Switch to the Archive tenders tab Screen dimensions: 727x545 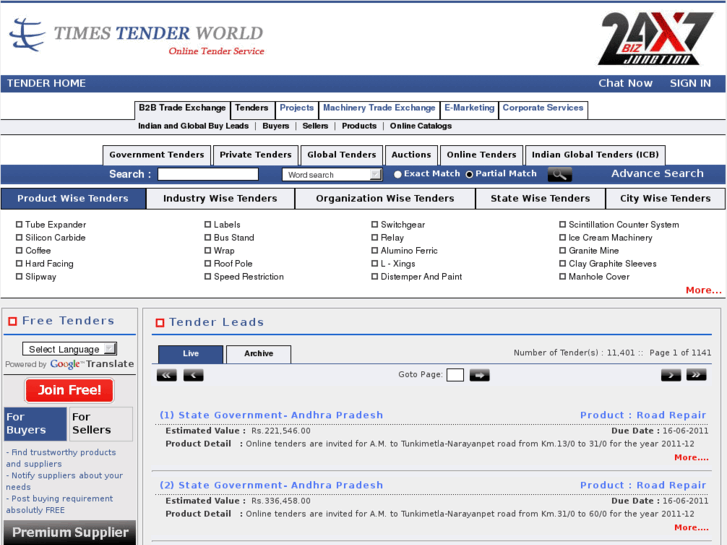(x=259, y=354)
